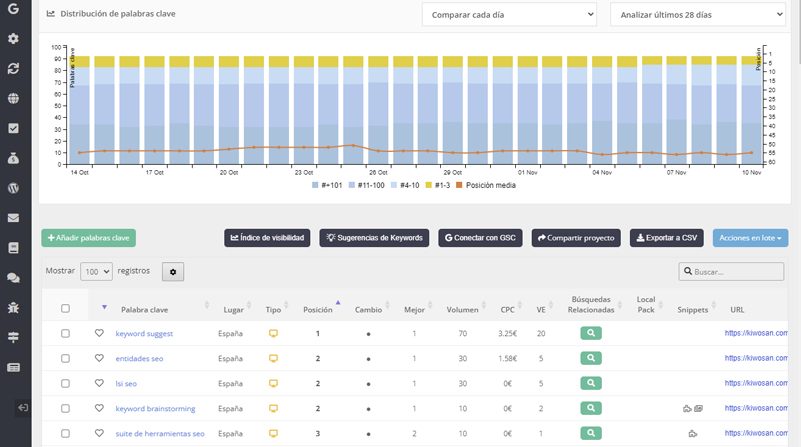Viewport: 801px width, 447px height.
Task: Select the 'suite de herramientas seo' checkbox
Action: [65, 433]
